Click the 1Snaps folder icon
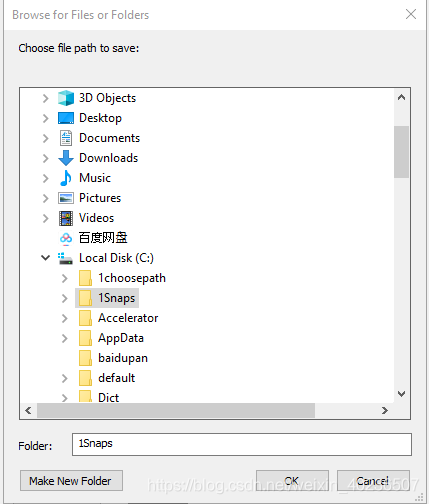 point(85,298)
